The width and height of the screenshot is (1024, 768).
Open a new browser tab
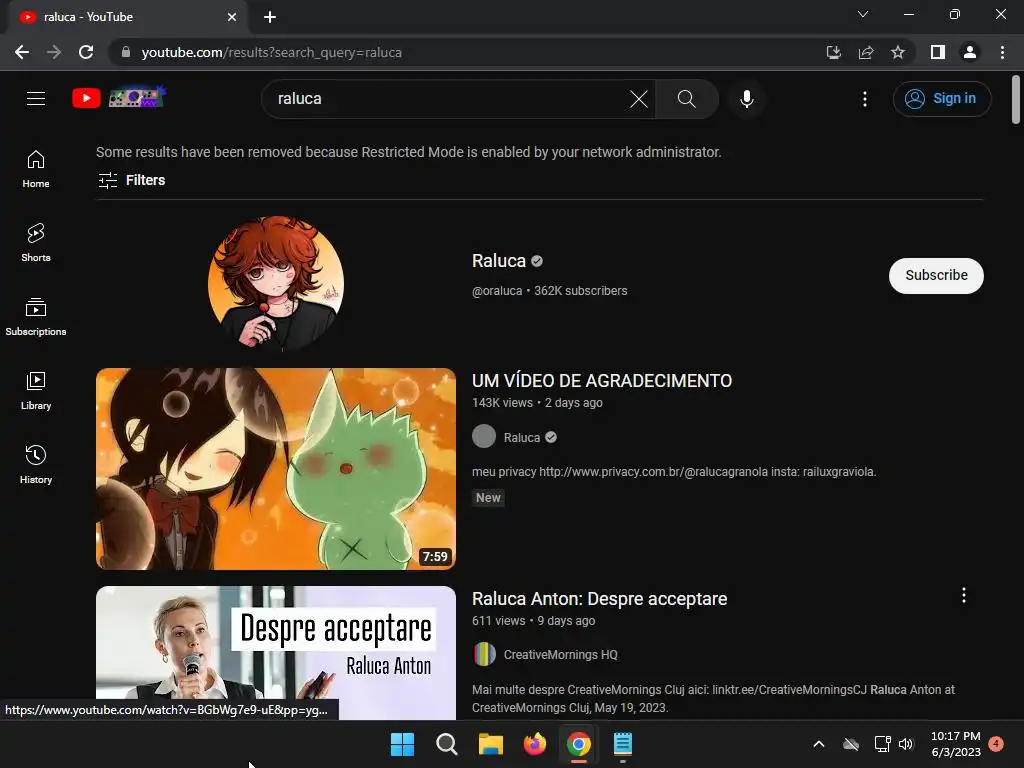point(270,17)
